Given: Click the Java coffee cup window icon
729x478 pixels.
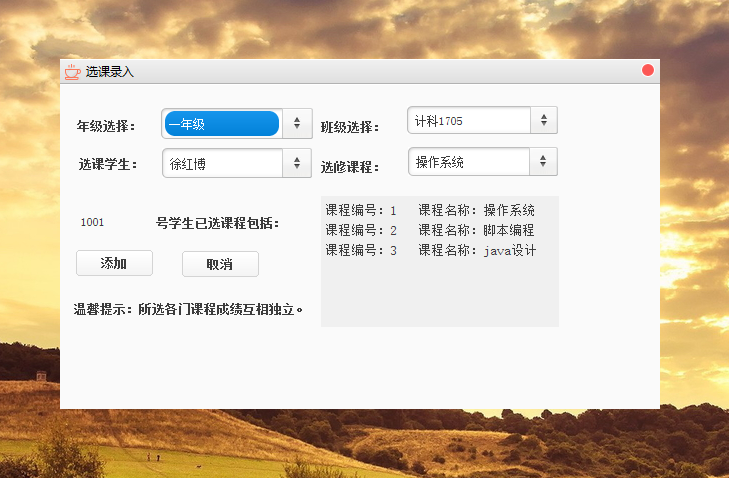Looking at the screenshot, I should (x=73, y=72).
